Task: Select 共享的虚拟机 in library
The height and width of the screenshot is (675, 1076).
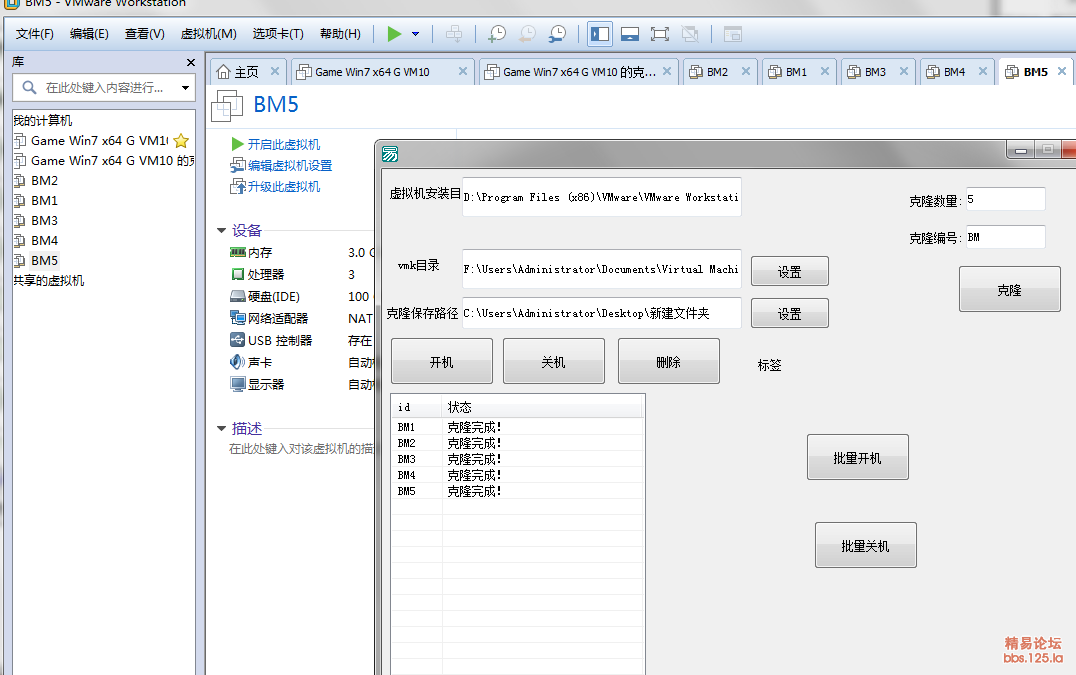Action: (x=49, y=281)
